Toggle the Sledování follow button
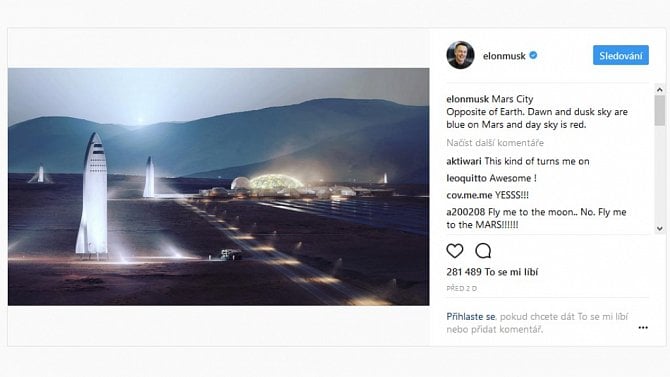Screen dimensions: 670x377 pos(620,55)
